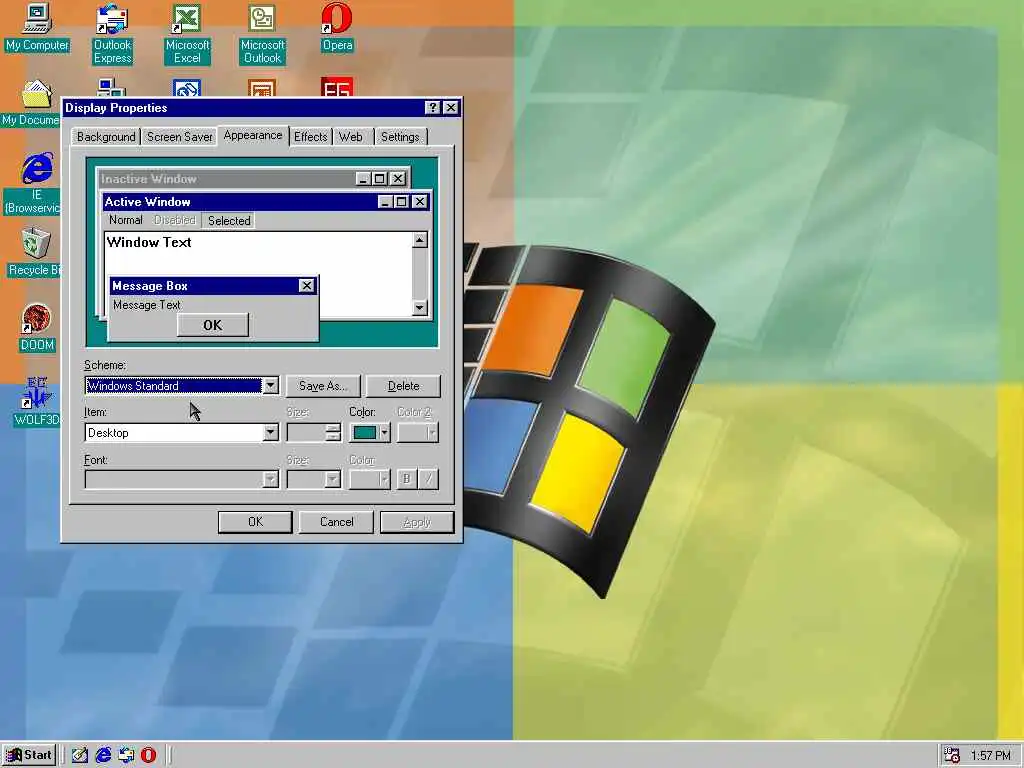Screen dimensions: 1024x768
Task: Open the Settings tab
Action: pyautogui.click(x=400, y=136)
